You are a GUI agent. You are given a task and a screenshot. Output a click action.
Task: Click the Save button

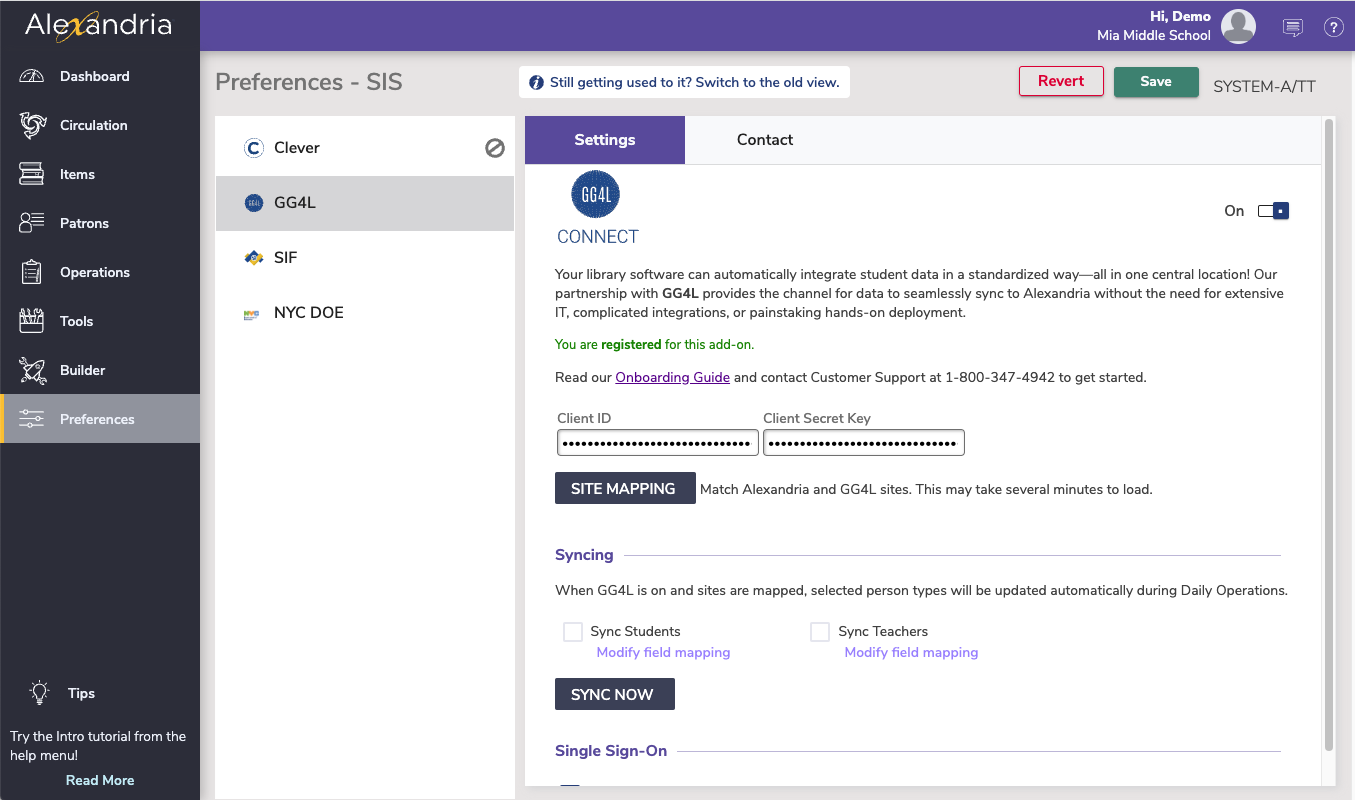pyautogui.click(x=1156, y=82)
